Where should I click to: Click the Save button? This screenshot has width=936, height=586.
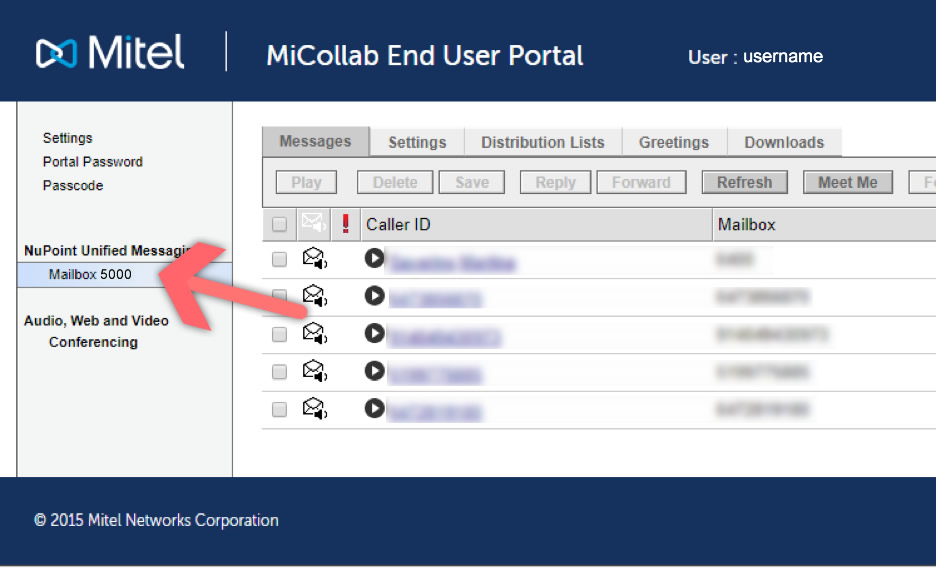click(x=472, y=182)
